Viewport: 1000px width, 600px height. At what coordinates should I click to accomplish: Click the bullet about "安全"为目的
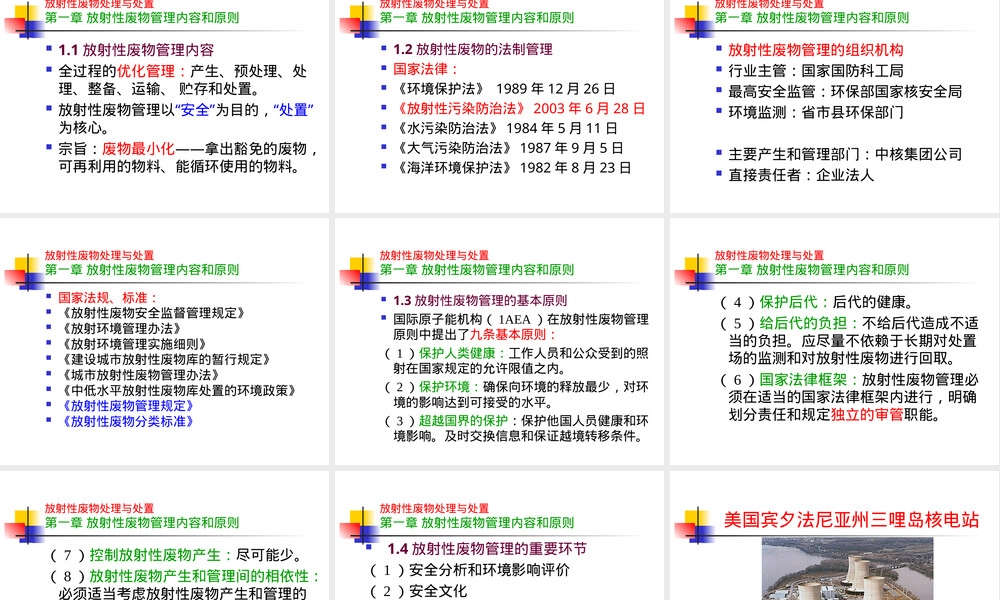coord(186,119)
